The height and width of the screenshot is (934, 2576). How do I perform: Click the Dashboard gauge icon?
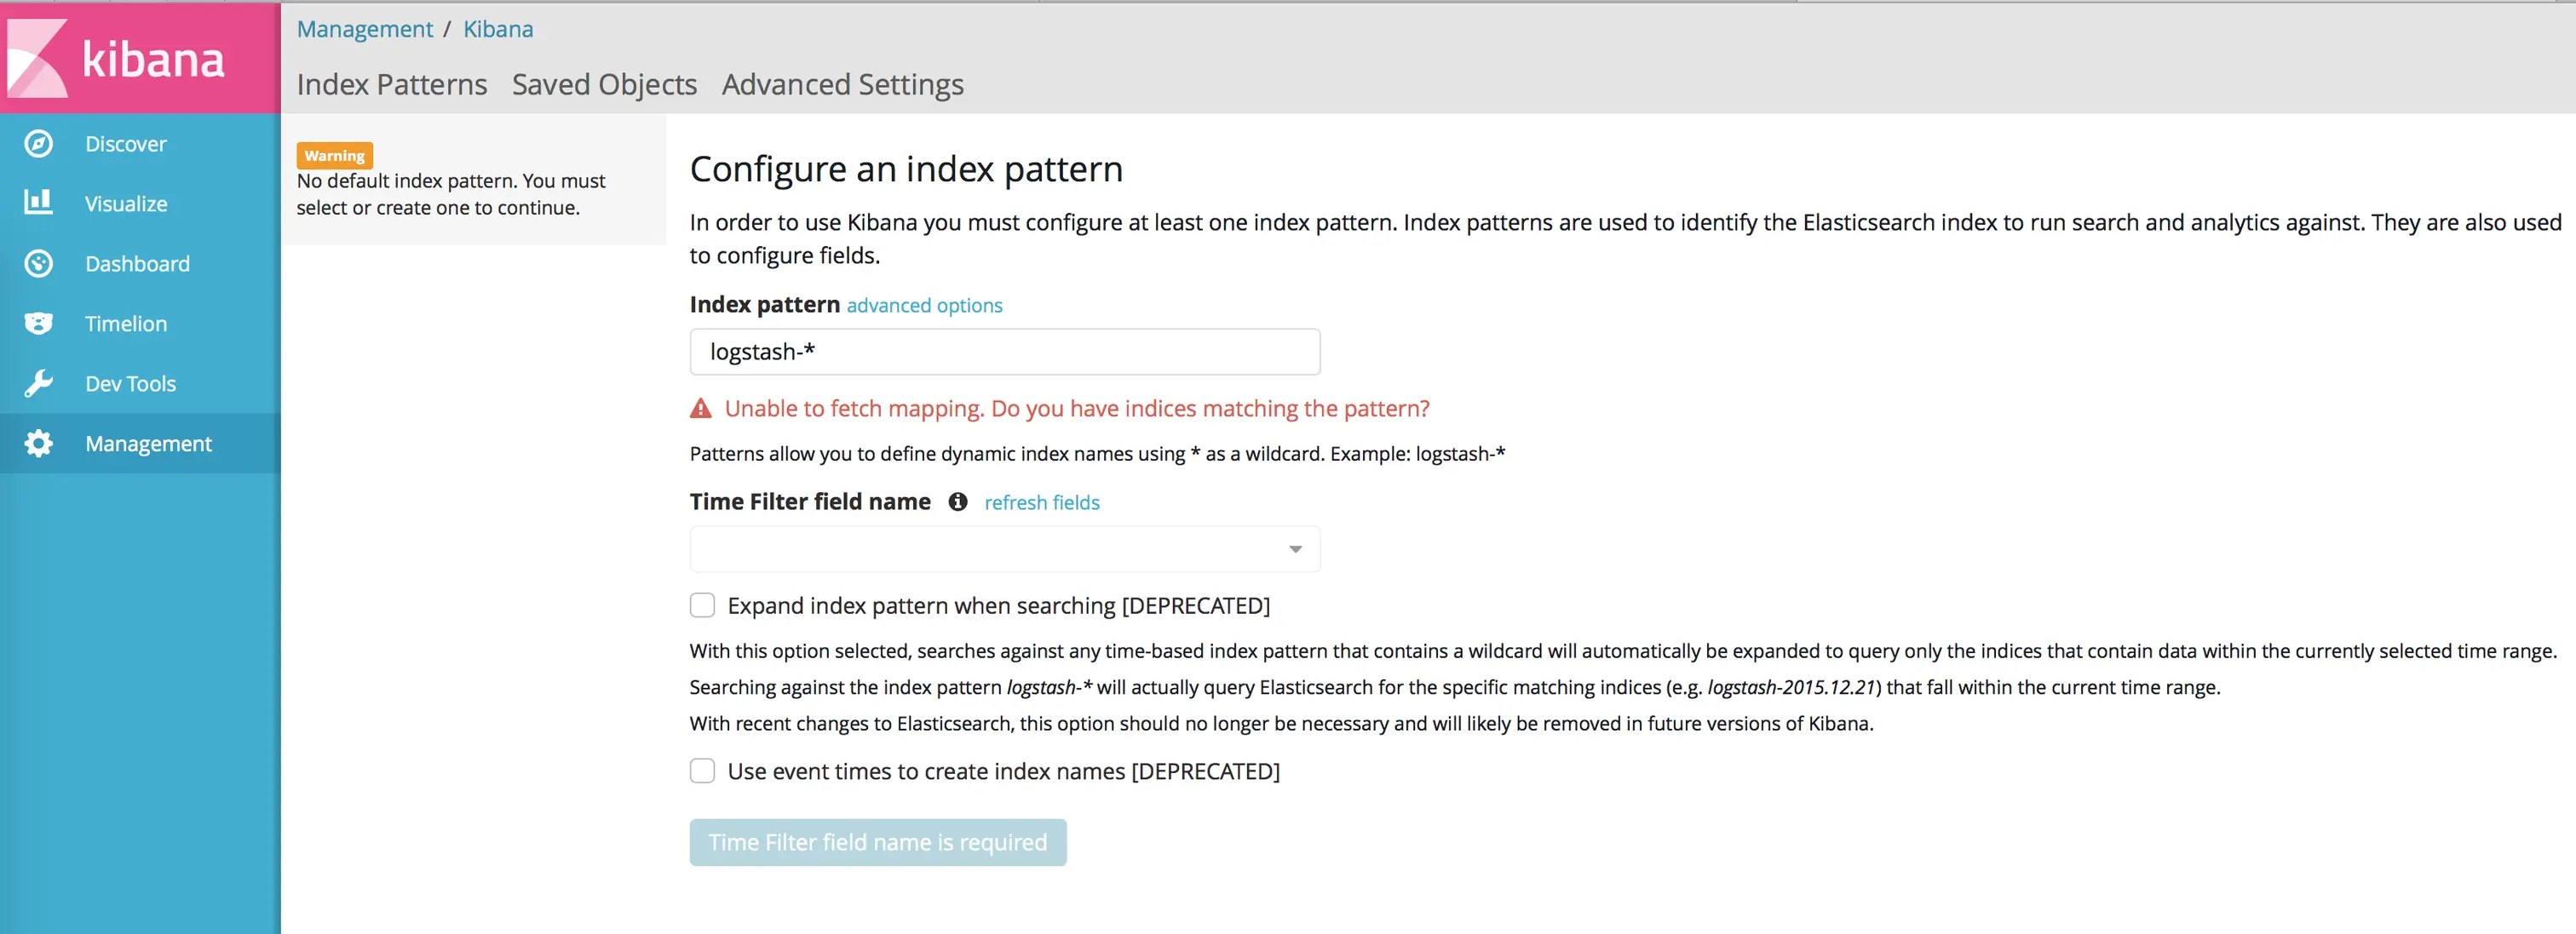coord(38,264)
